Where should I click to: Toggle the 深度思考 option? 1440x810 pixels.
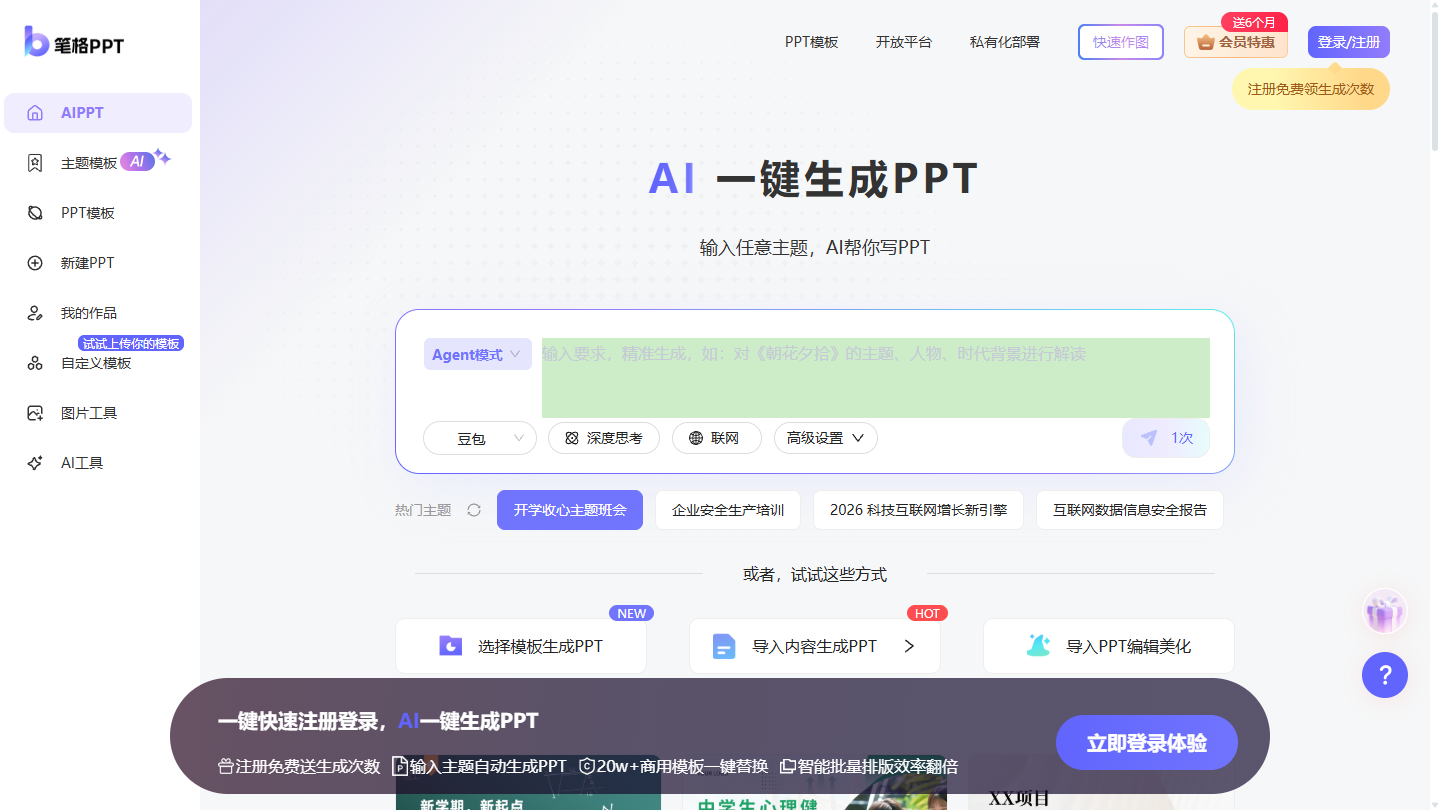pyautogui.click(x=604, y=438)
